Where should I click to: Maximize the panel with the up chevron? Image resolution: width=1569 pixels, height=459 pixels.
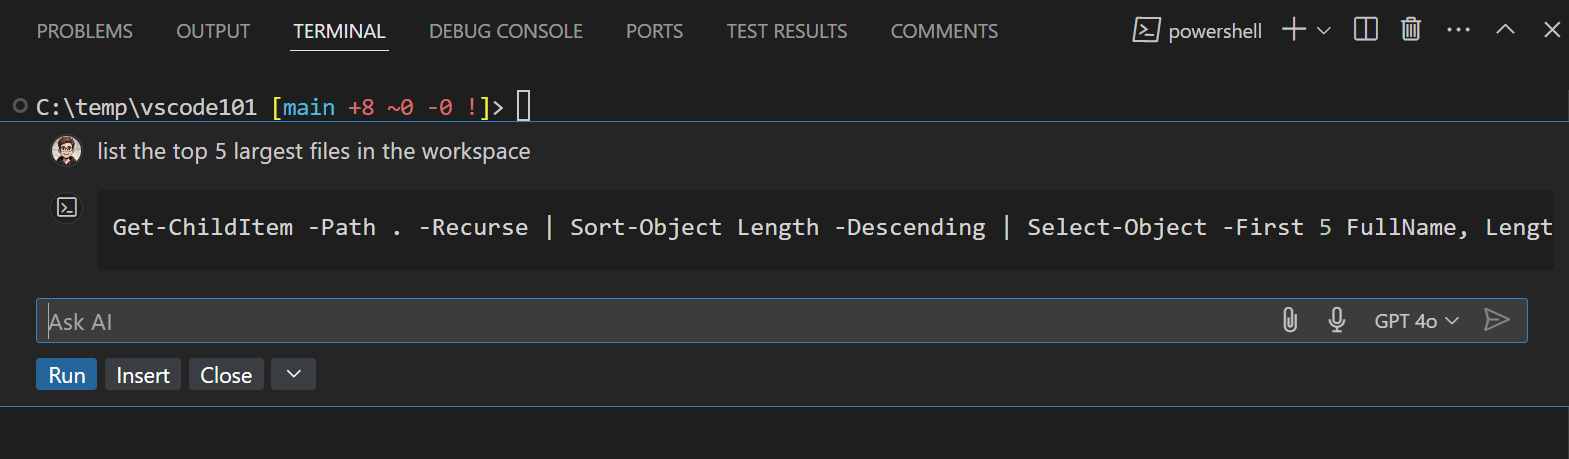(x=1504, y=30)
